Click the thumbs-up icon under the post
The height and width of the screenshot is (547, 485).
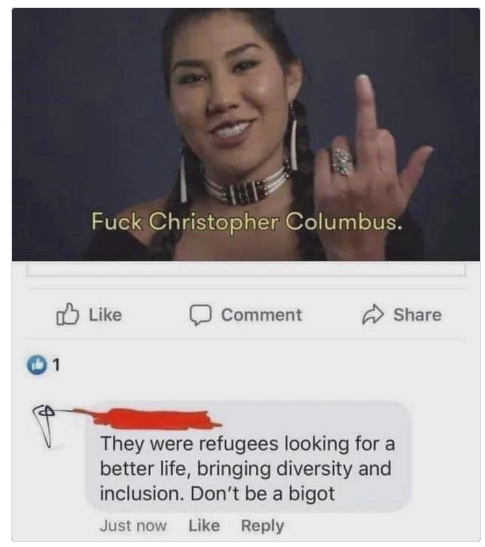[67, 314]
